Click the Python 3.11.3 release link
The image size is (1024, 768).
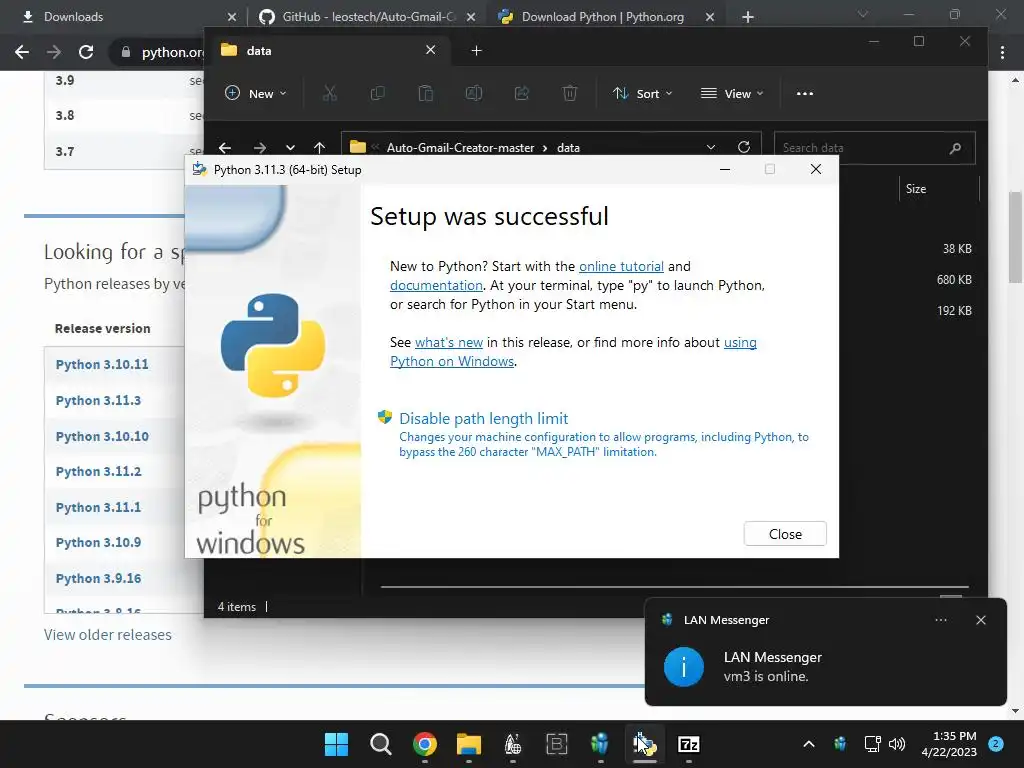coord(98,400)
